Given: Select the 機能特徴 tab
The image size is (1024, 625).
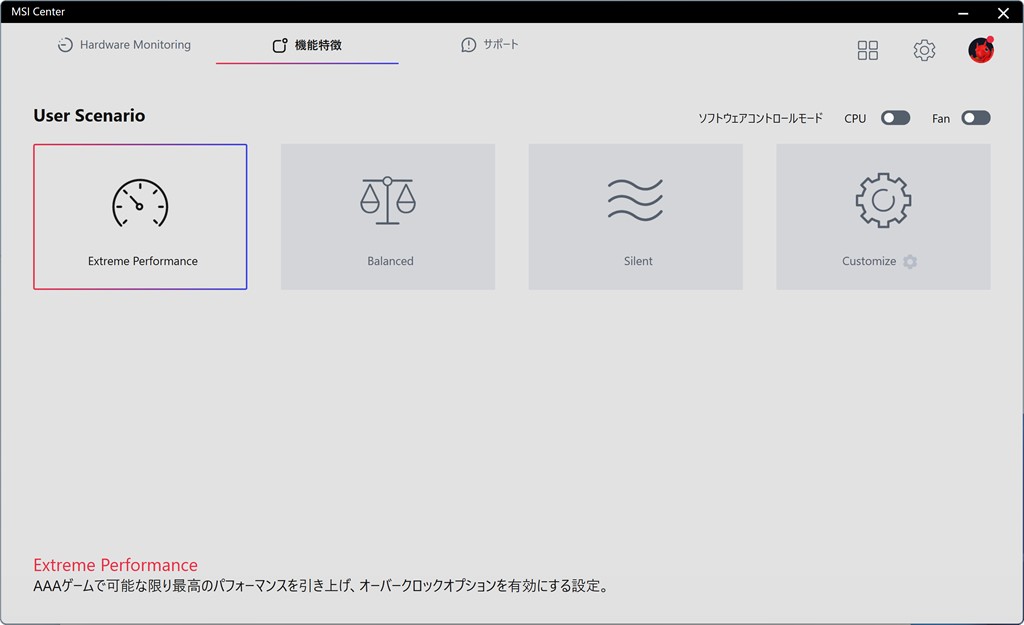Looking at the screenshot, I should [x=307, y=46].
